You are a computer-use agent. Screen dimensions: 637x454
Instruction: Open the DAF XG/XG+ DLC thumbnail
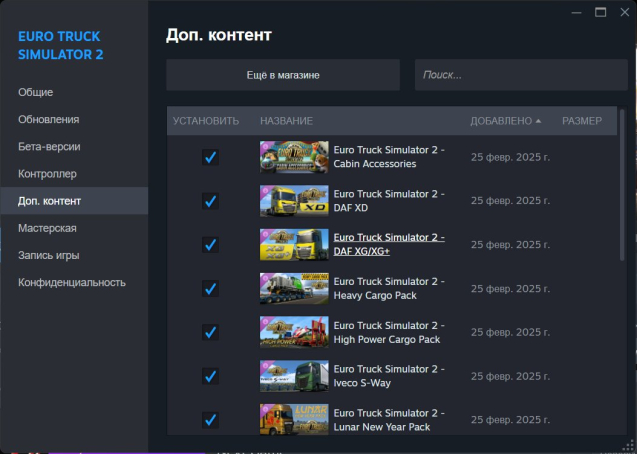[294, 245]
